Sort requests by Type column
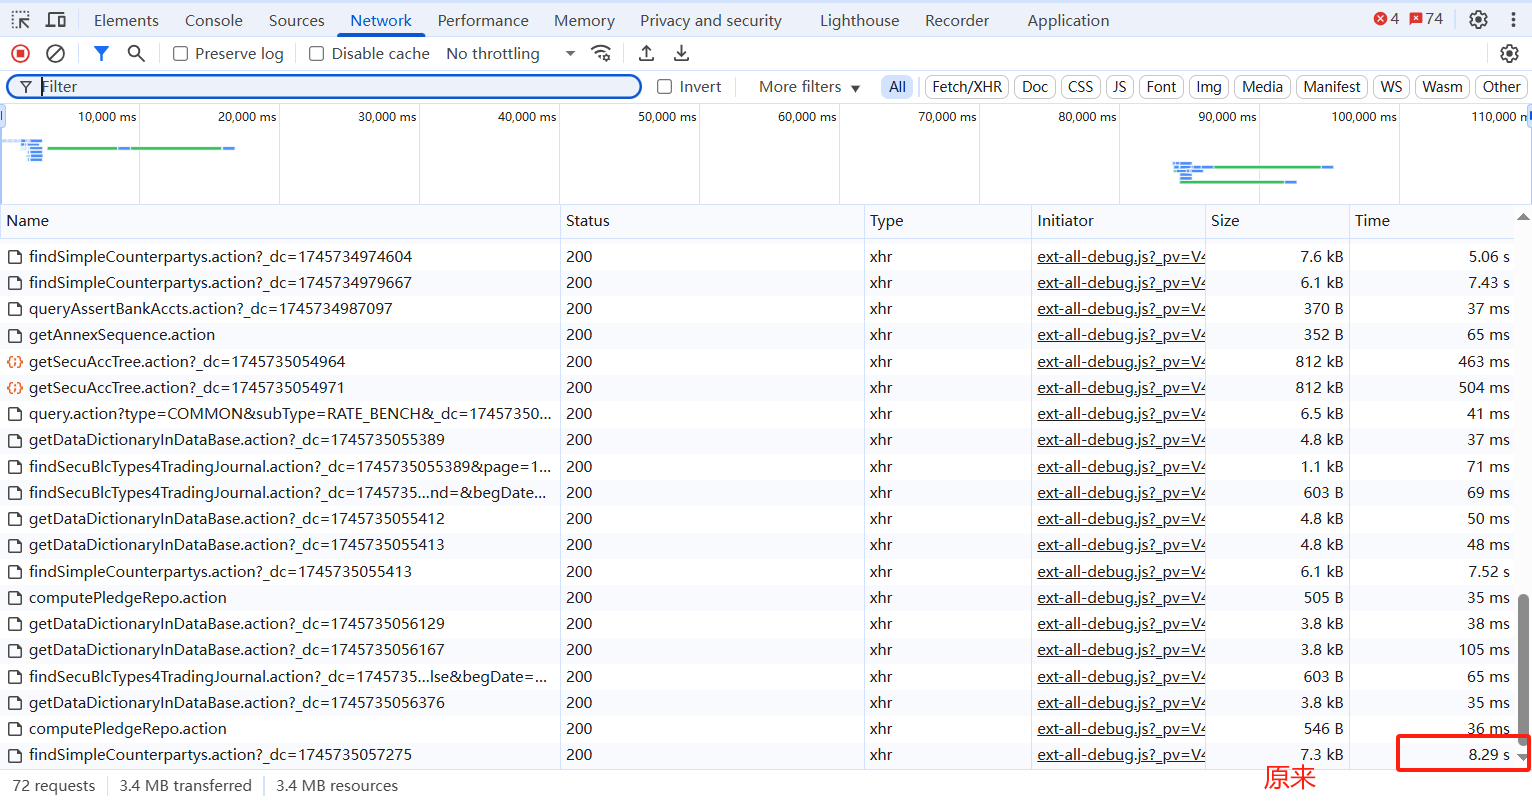This screenshot has height=801, width=1532. coord(948,221)
